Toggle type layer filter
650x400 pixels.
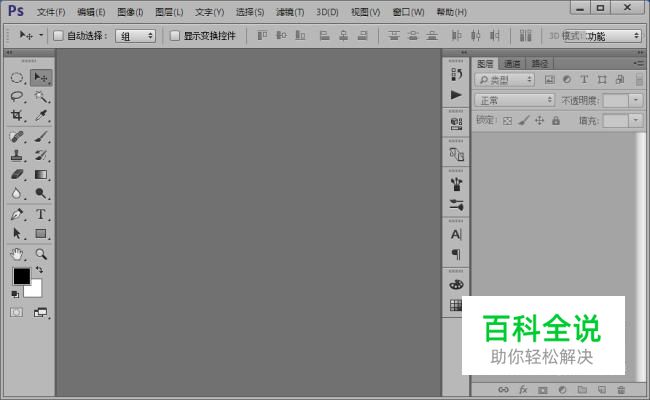coord(584,80)
